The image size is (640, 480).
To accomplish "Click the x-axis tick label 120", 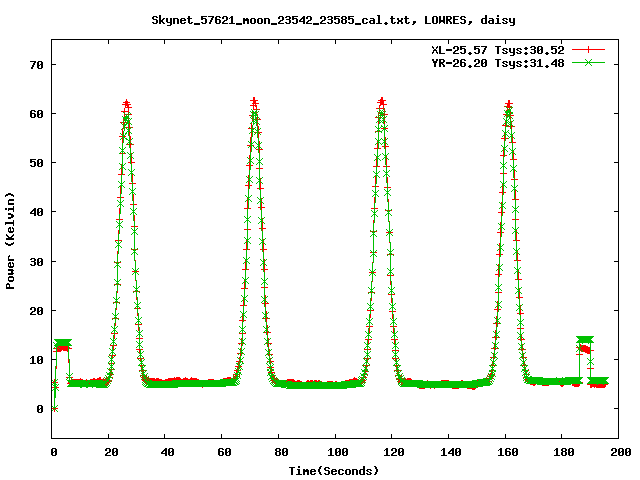I will tap(394, 452).
